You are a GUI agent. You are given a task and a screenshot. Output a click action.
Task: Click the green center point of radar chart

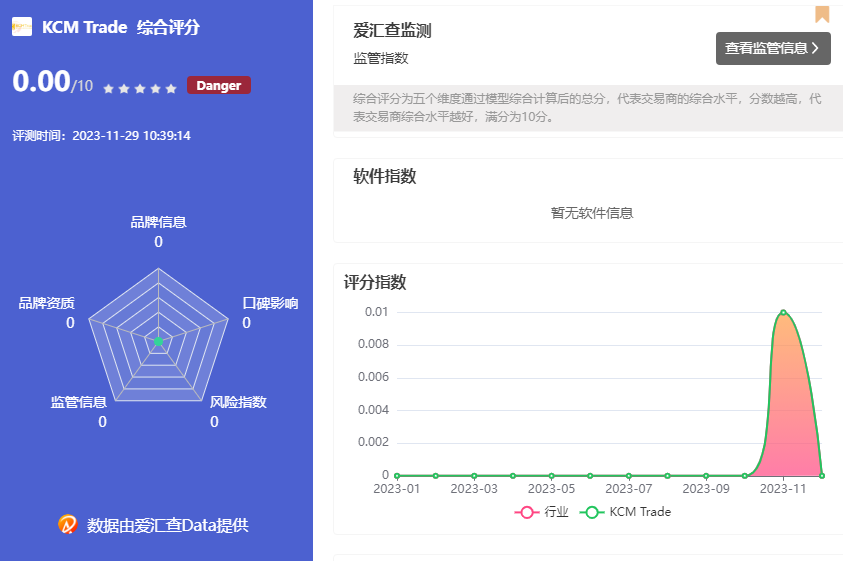click(x=158, y=342)
